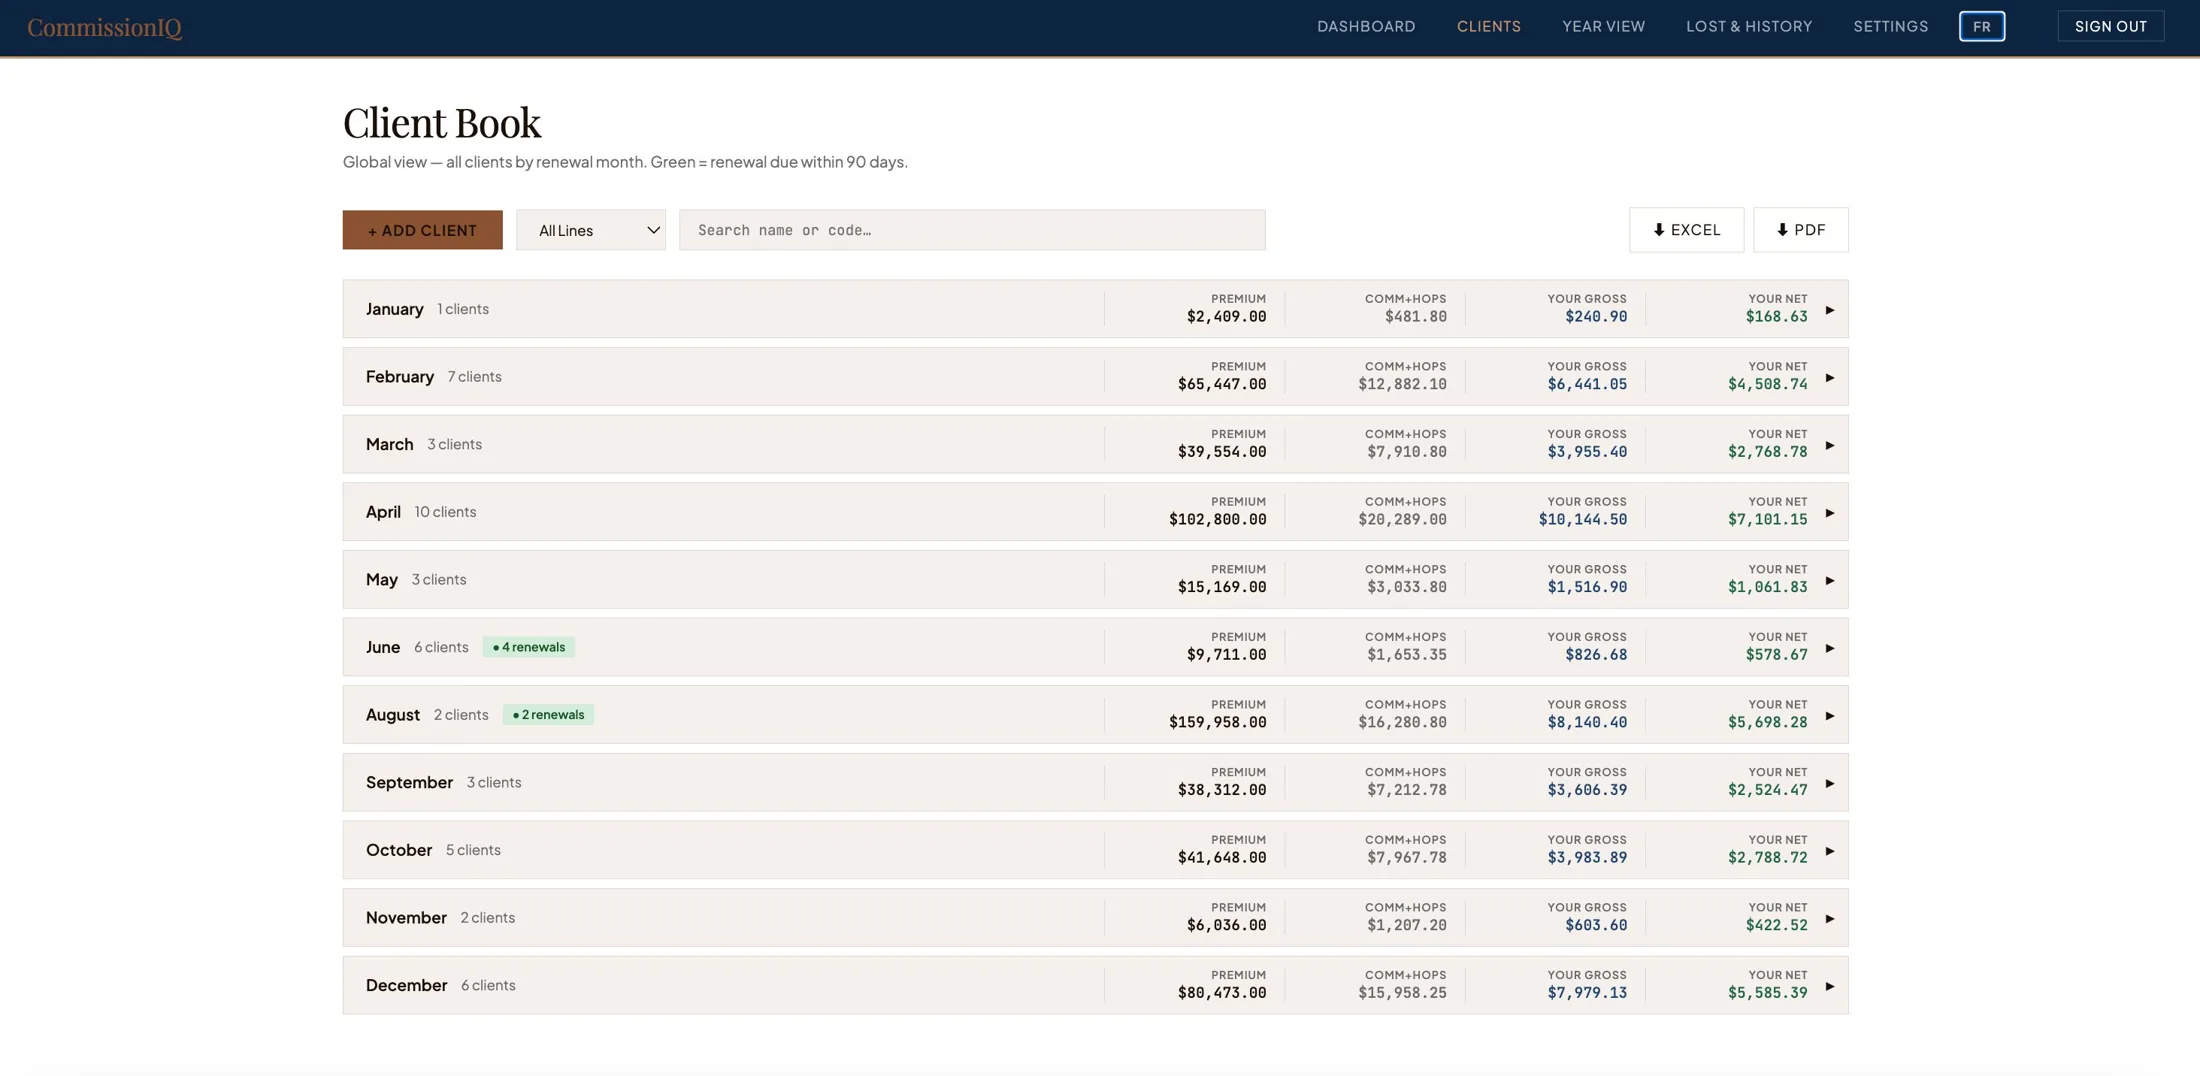This screenshot has height=1076, width=2200.
Task: Open the Dashboard tab
Action: pyautogui.click(x=1366, y=27)
